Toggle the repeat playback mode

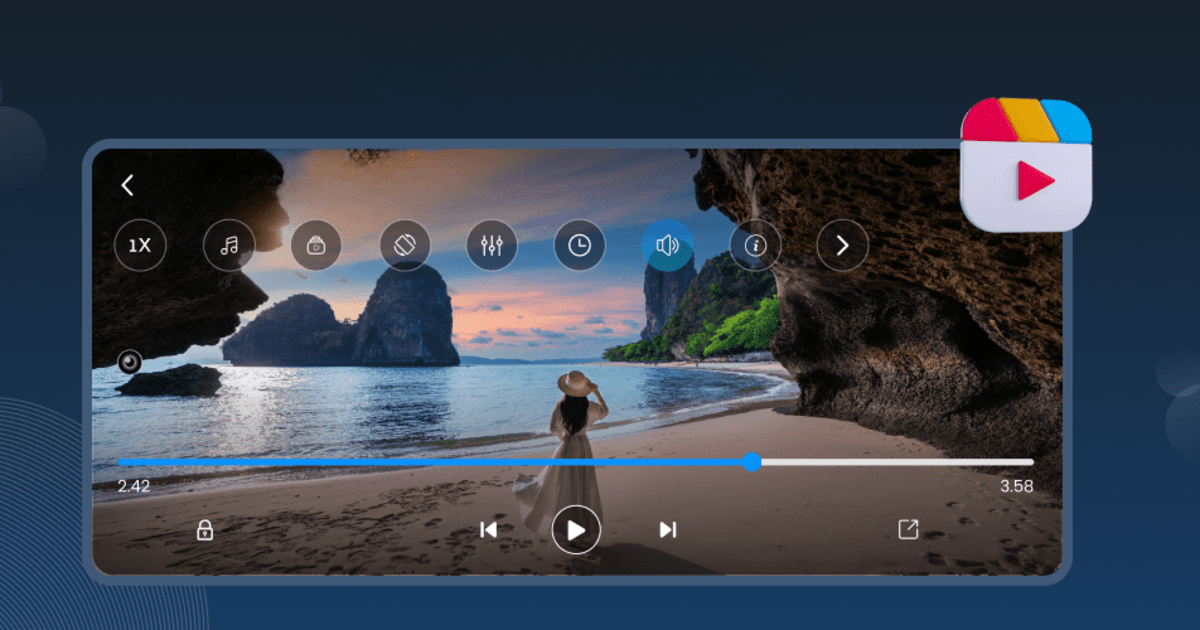128,362
